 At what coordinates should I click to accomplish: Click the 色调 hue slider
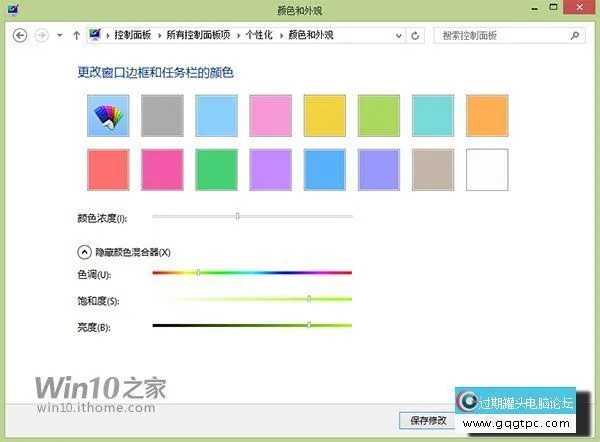(x=252, y=272)
